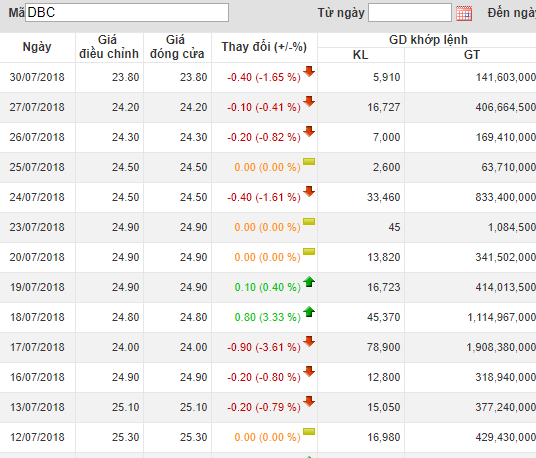
Task: Open the Từ ngày calendar picker icon
Action: [x=464, y=13]
